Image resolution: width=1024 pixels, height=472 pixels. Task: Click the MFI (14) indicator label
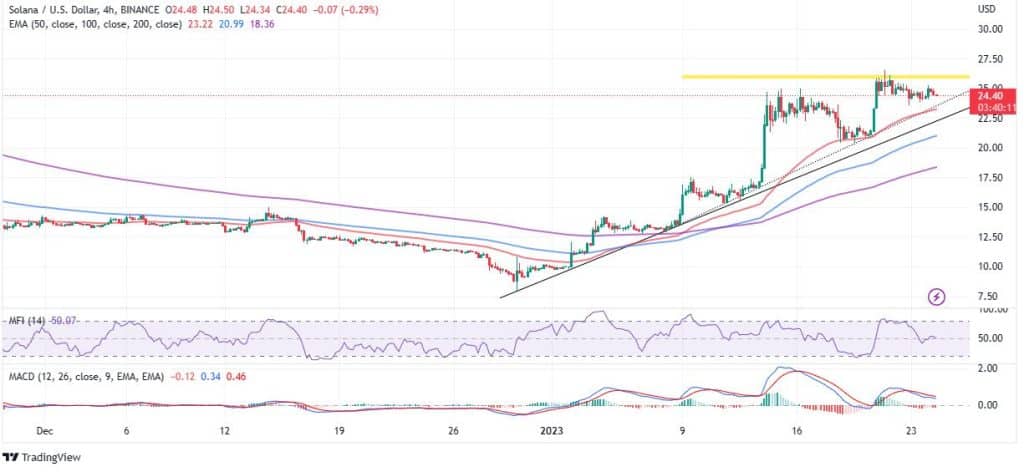(25, 321)
